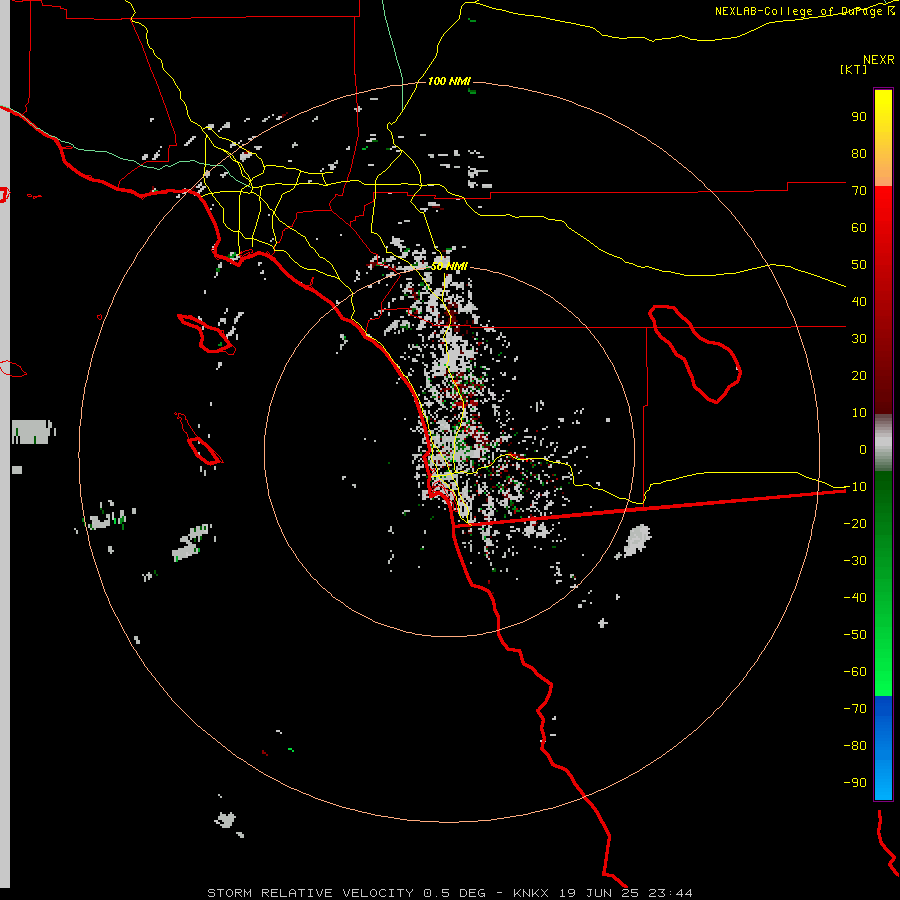Click the gray echo blob south of Salton Sea
The image size is (900, 900).
[635, 541]
